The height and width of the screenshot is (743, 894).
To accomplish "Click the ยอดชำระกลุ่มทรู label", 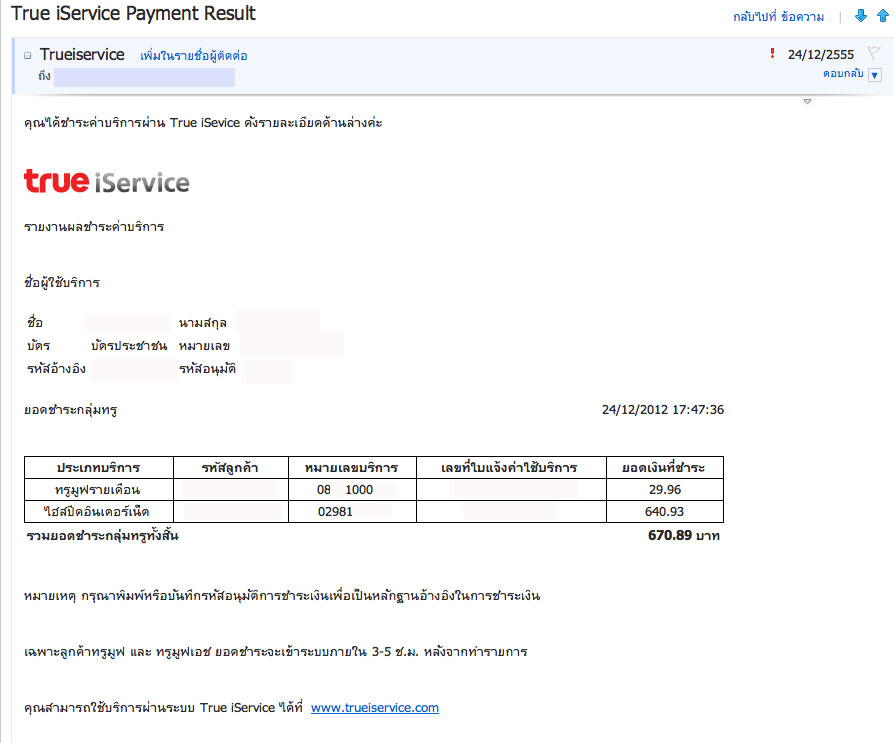I will point(71,409).
